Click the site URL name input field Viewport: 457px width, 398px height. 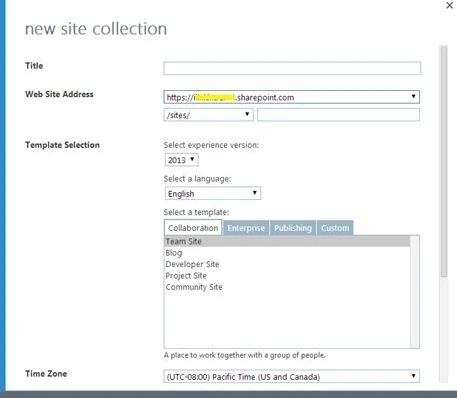click(x=338, y=115)
